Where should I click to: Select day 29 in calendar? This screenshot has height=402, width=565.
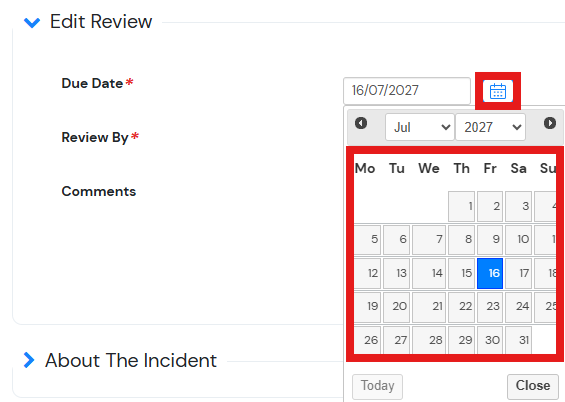pos(462,340)
